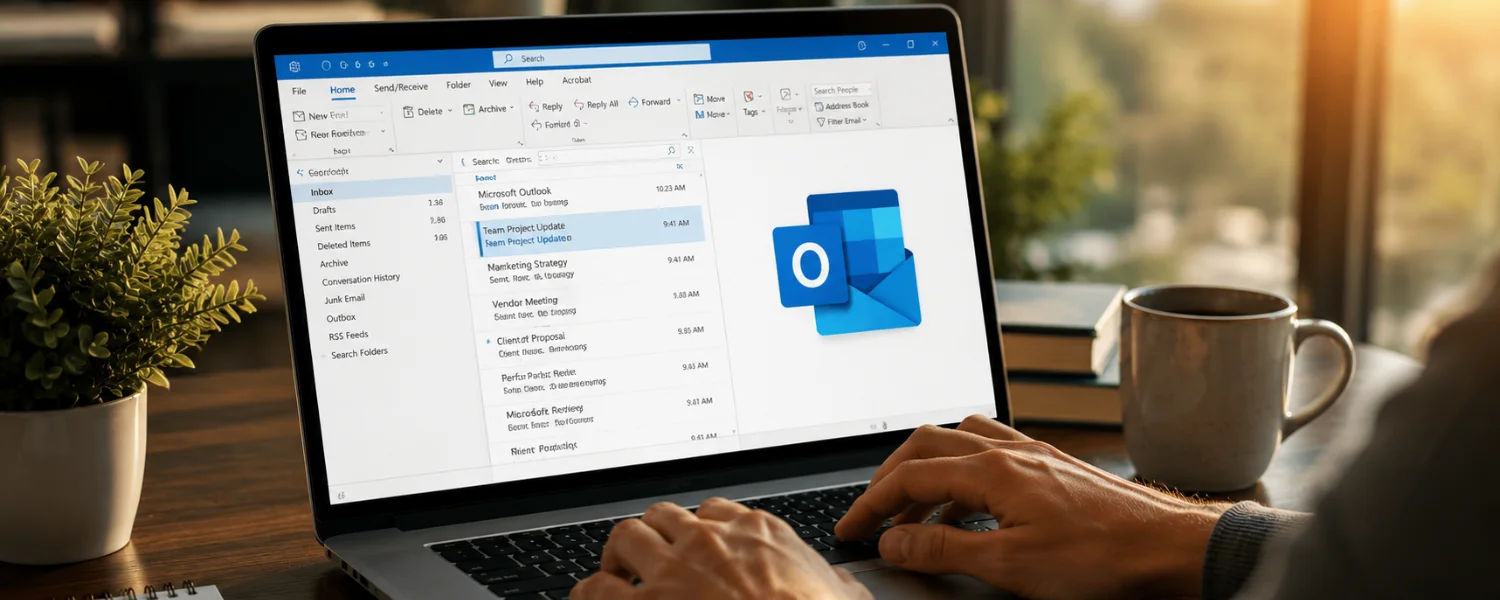
Task: Open the RSS Feeds folder
Action: 349,336
